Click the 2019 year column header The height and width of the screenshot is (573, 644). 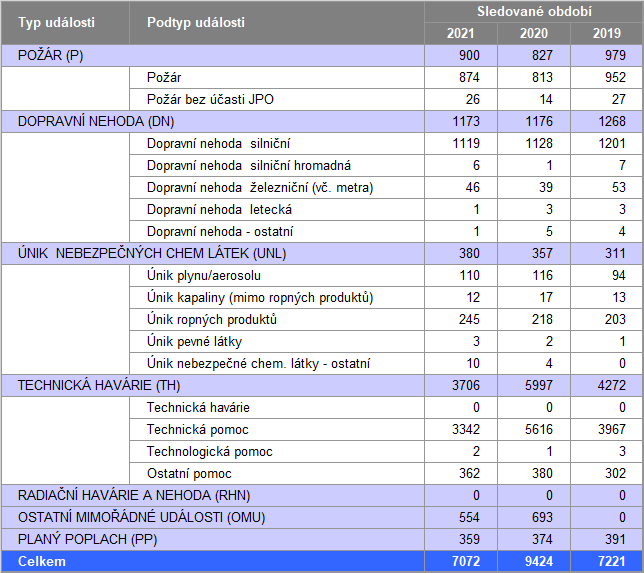click(607, 34)
